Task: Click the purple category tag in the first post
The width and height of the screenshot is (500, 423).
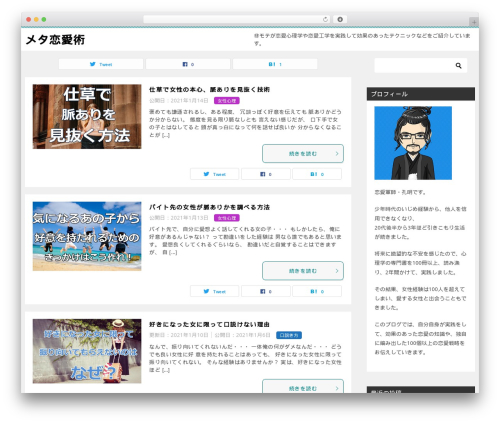Action: 227,101
